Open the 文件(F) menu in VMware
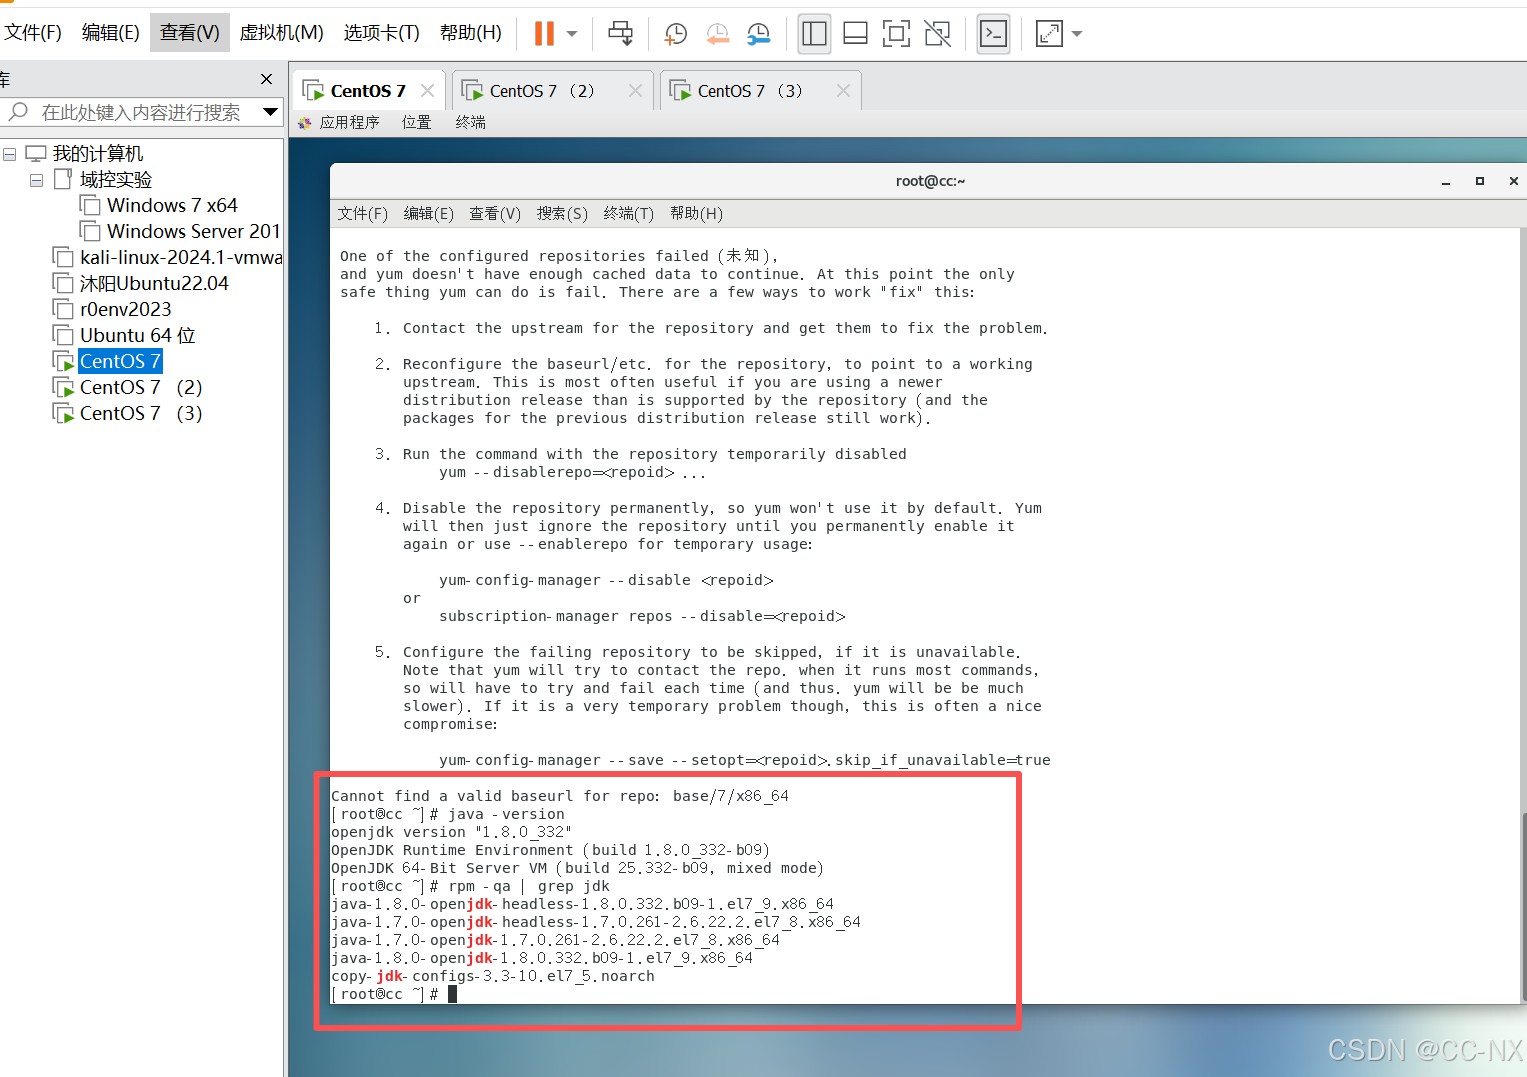The width and height of the screenshot is (1527, 1077). 33,32
